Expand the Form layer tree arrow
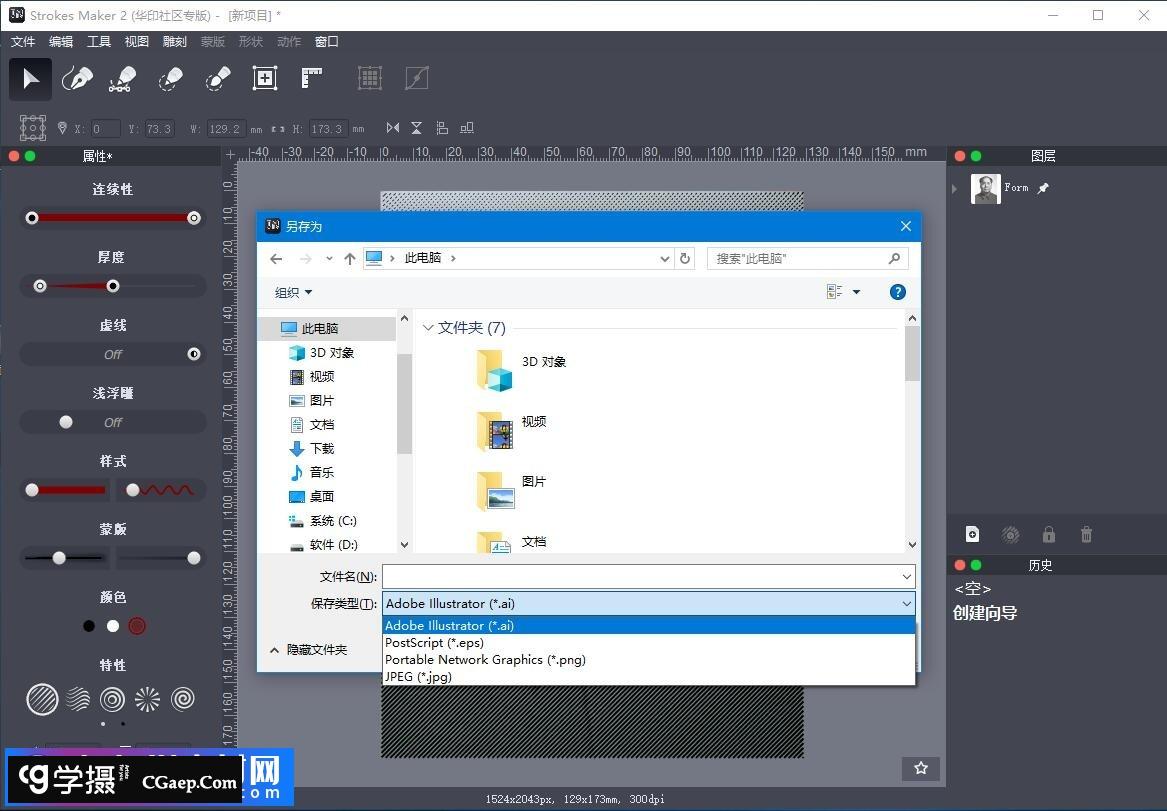1167x811 pixels. click(x=955, y=188)
